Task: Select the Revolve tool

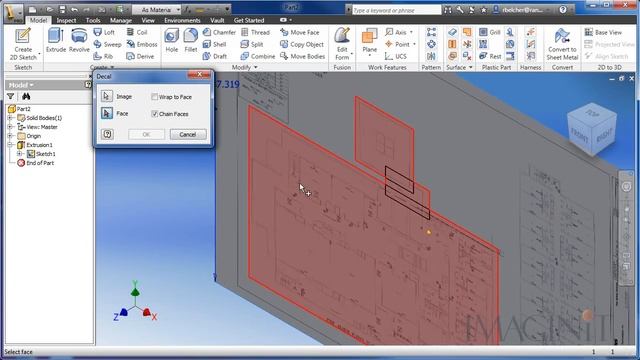Action: click(x=79, y=40)
